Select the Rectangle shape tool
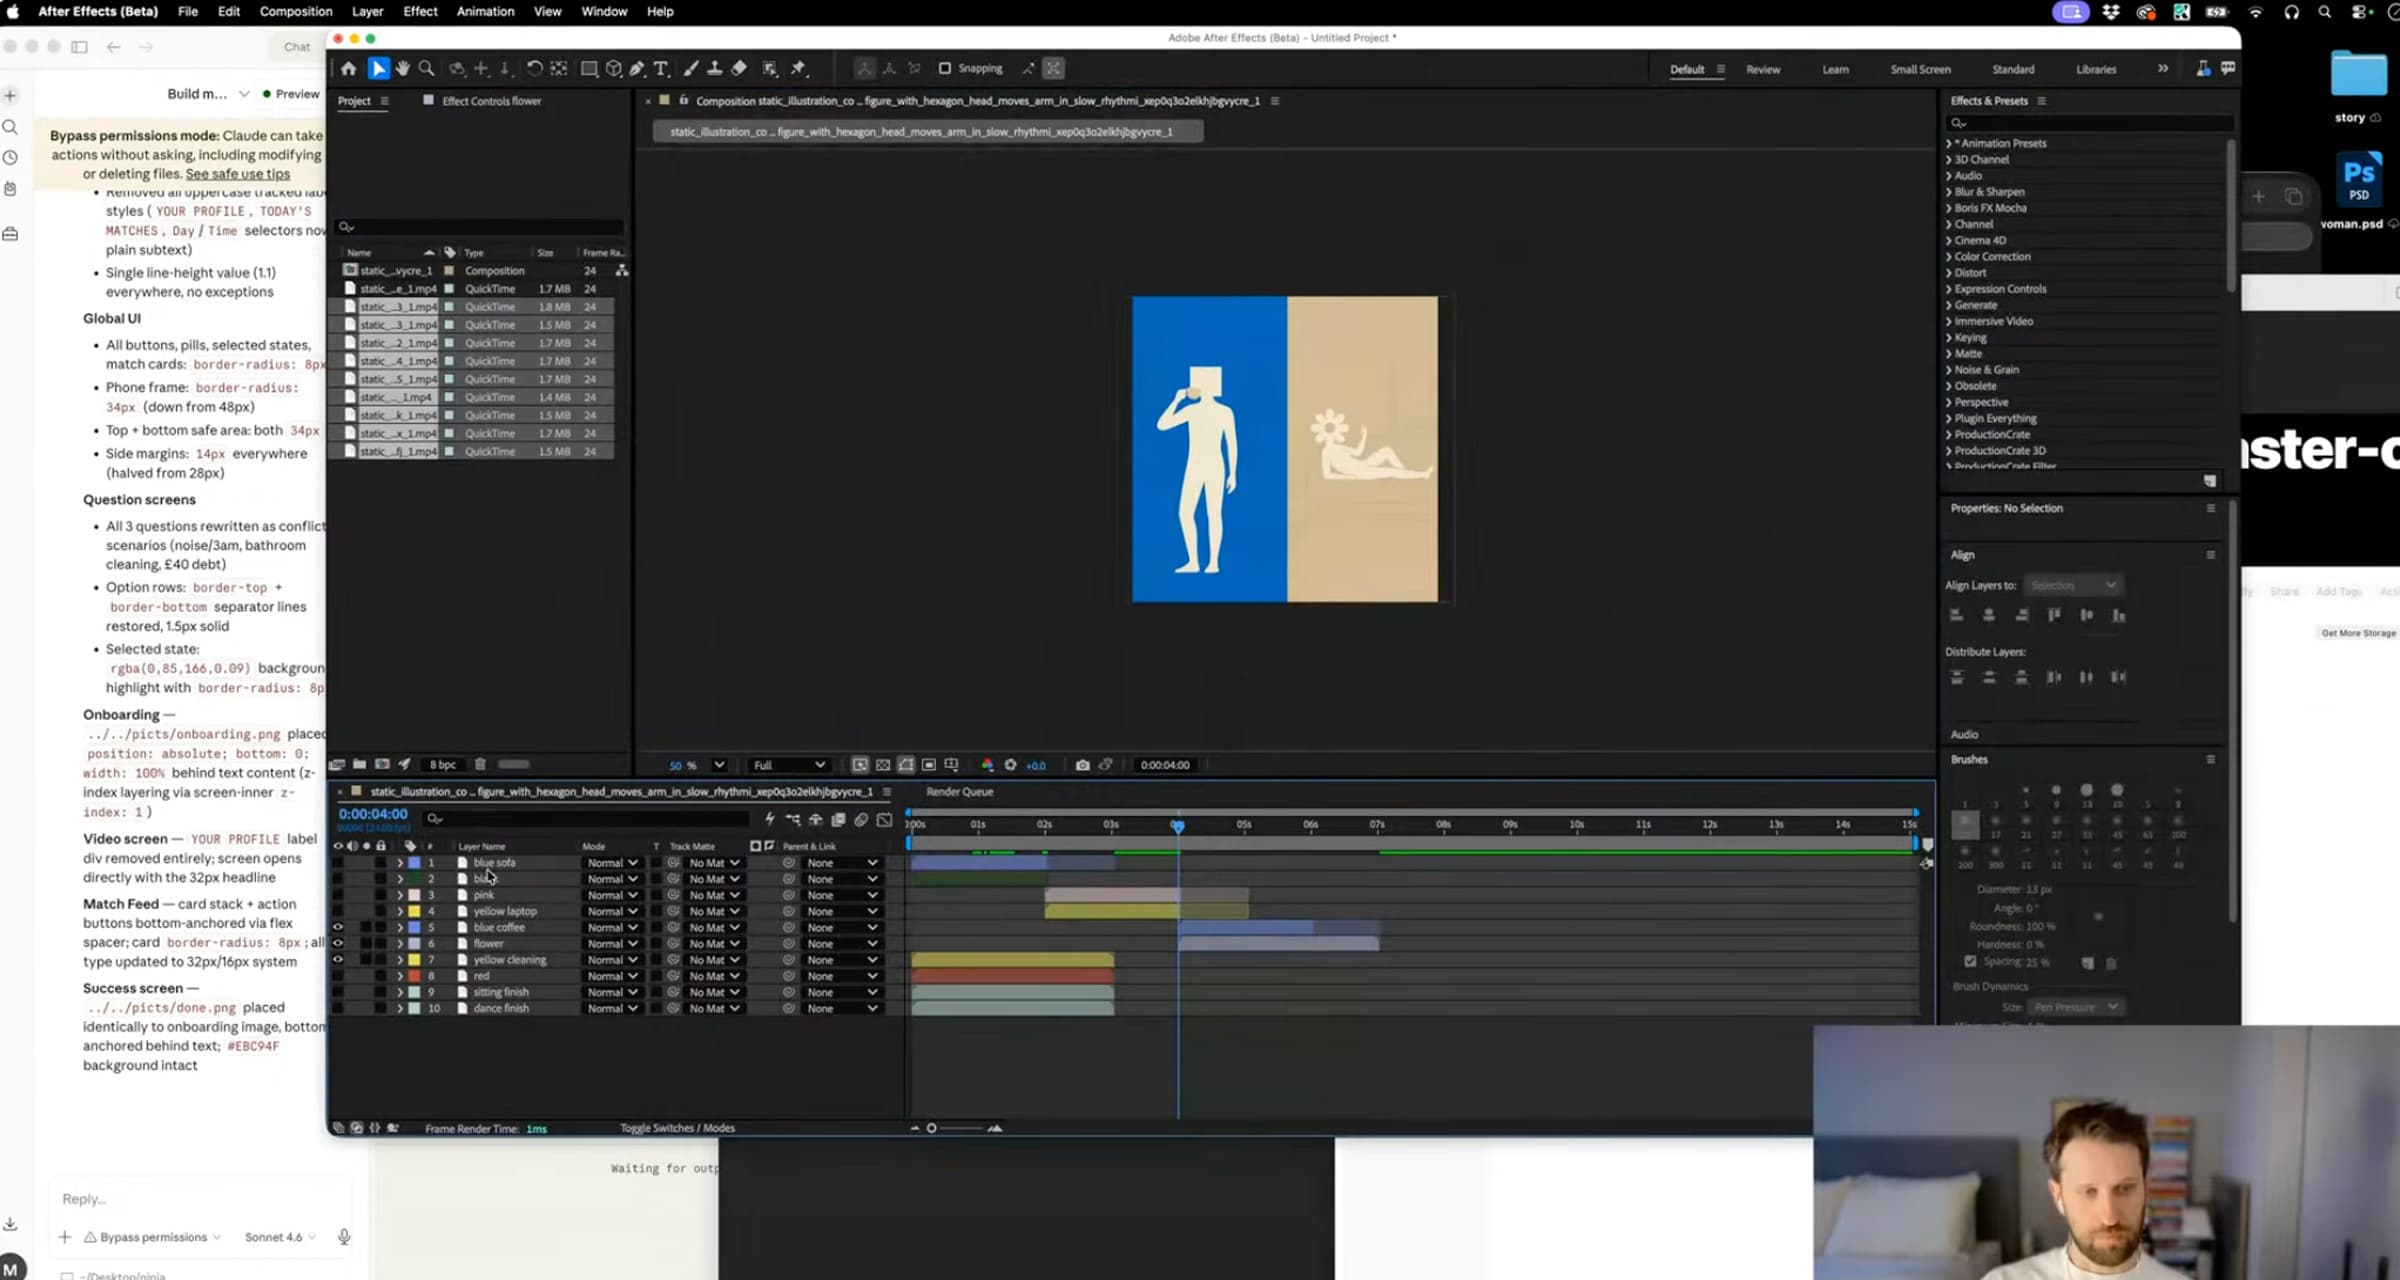Screen dimensions: 2400x1280 (x=589, y=69)
